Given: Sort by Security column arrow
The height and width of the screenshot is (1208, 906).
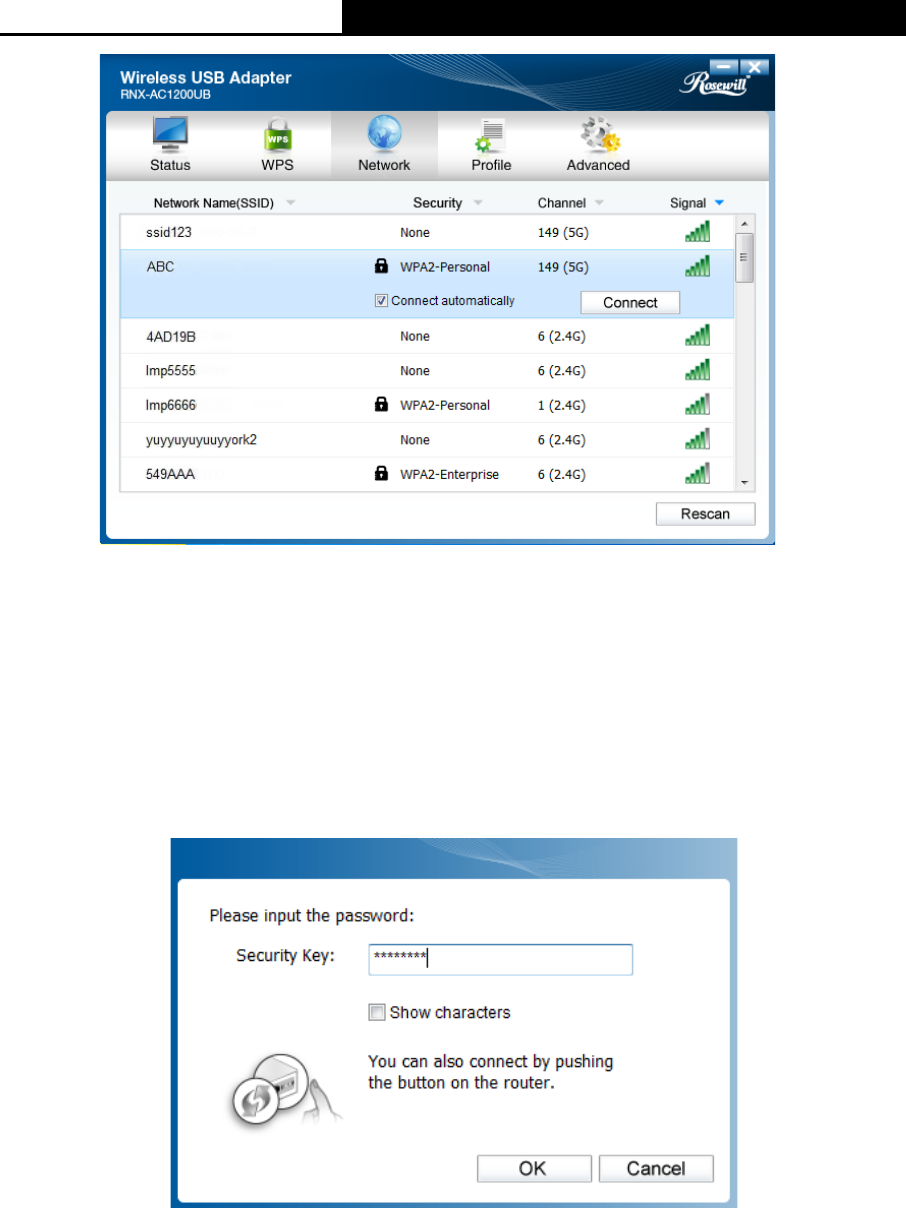Looking at the screenshot, I should coord(477,203).
